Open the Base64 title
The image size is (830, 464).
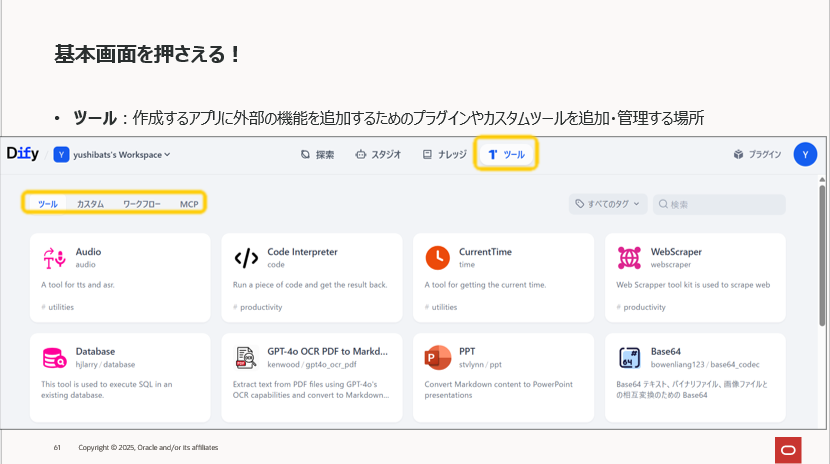tap(666, 351)
